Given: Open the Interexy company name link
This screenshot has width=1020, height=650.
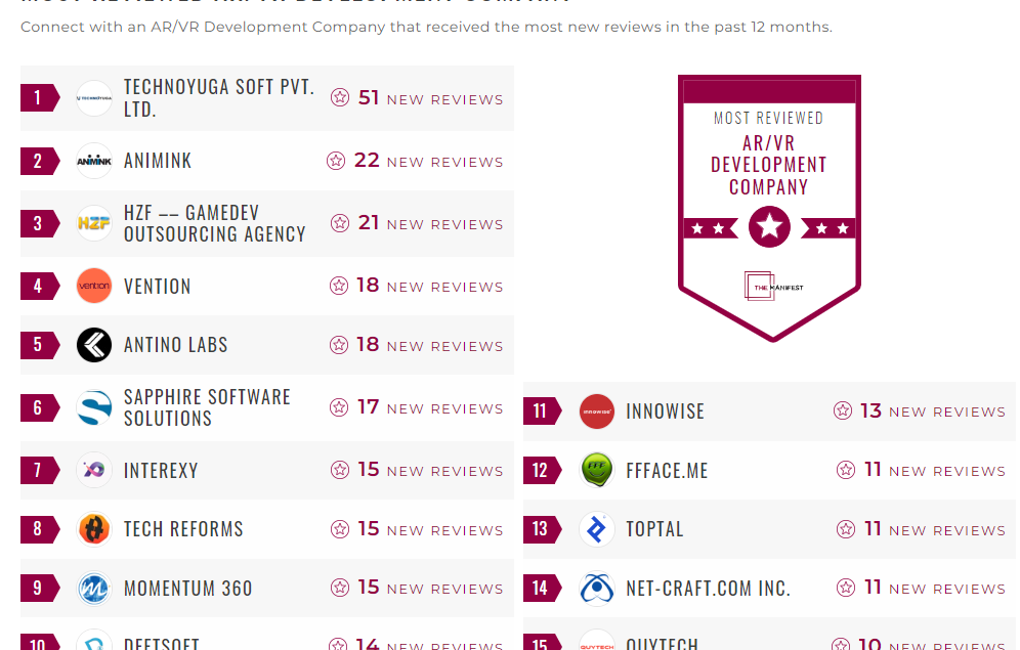Looking at the screenshot, I should (x=161, y=470).
